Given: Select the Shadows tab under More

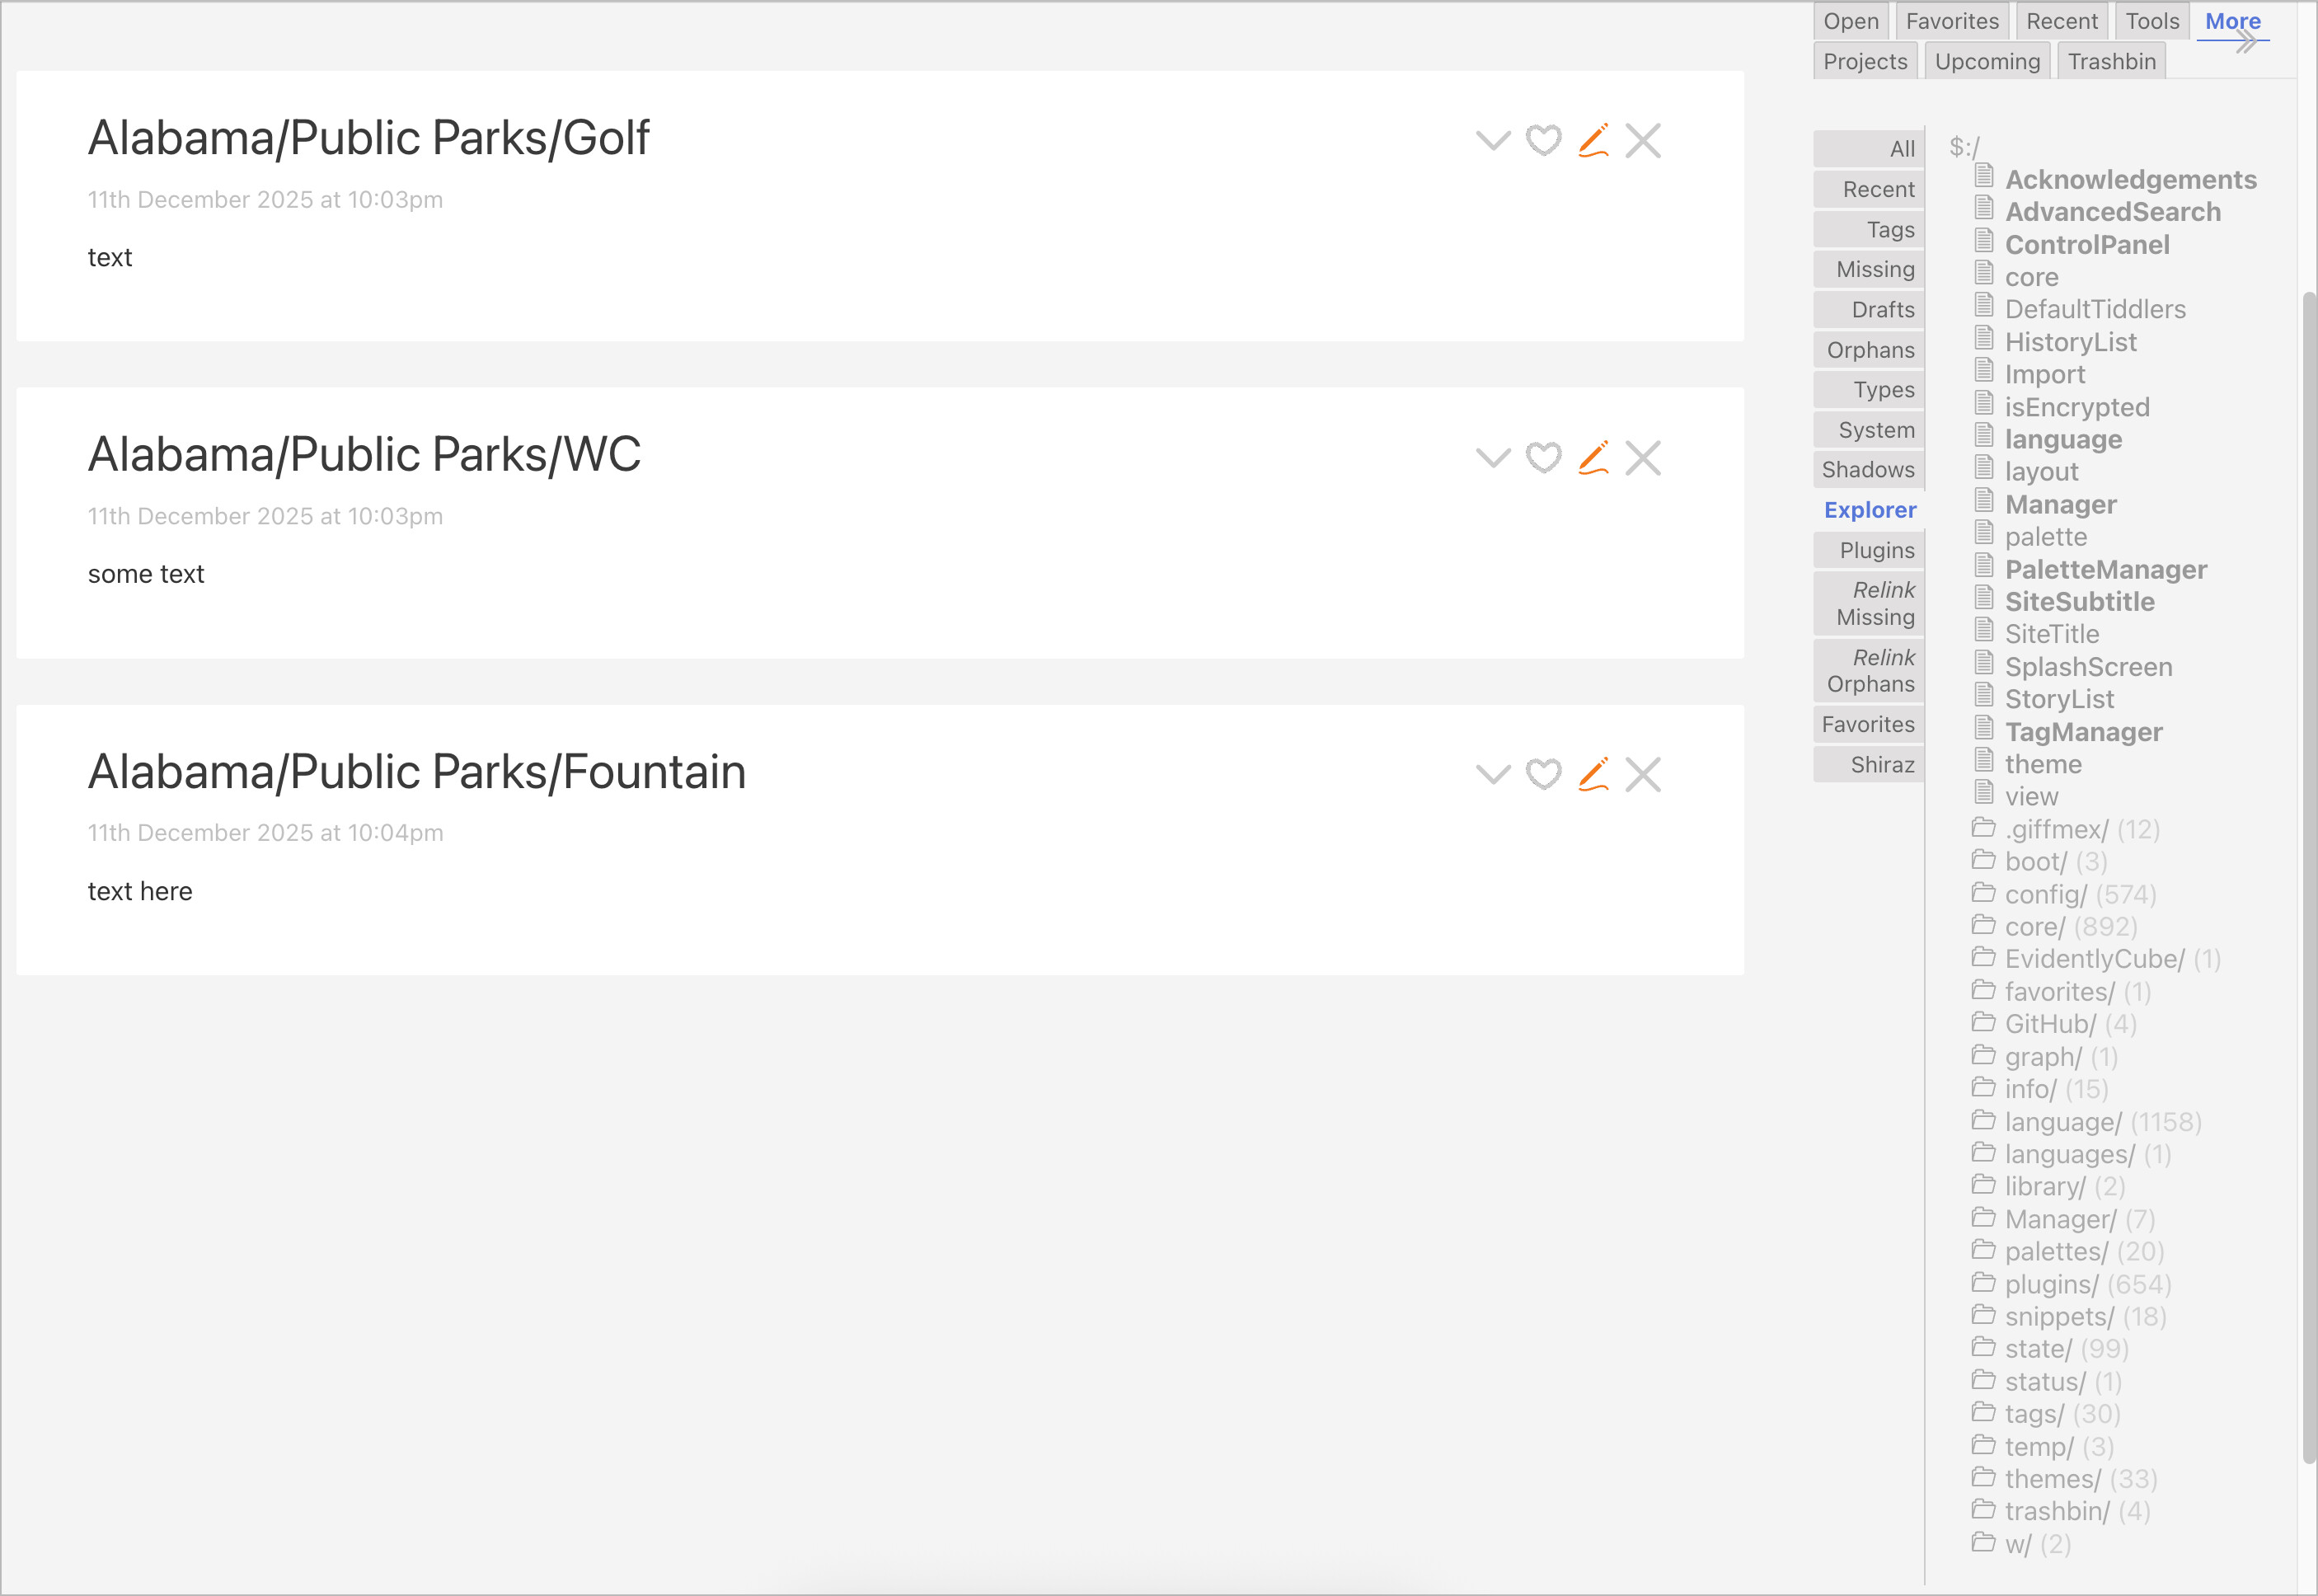Looking at the screenshot, I should pos(1868,470).
